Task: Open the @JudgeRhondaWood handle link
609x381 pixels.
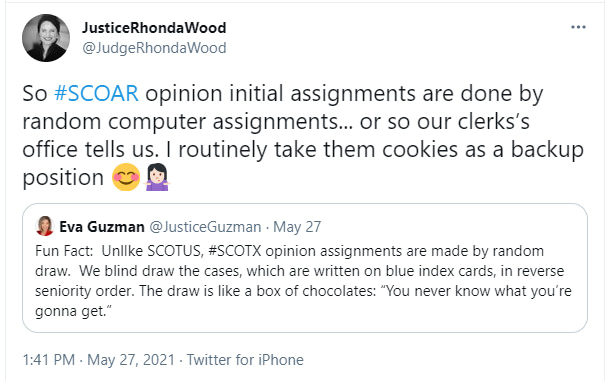Action: [154, 48]
